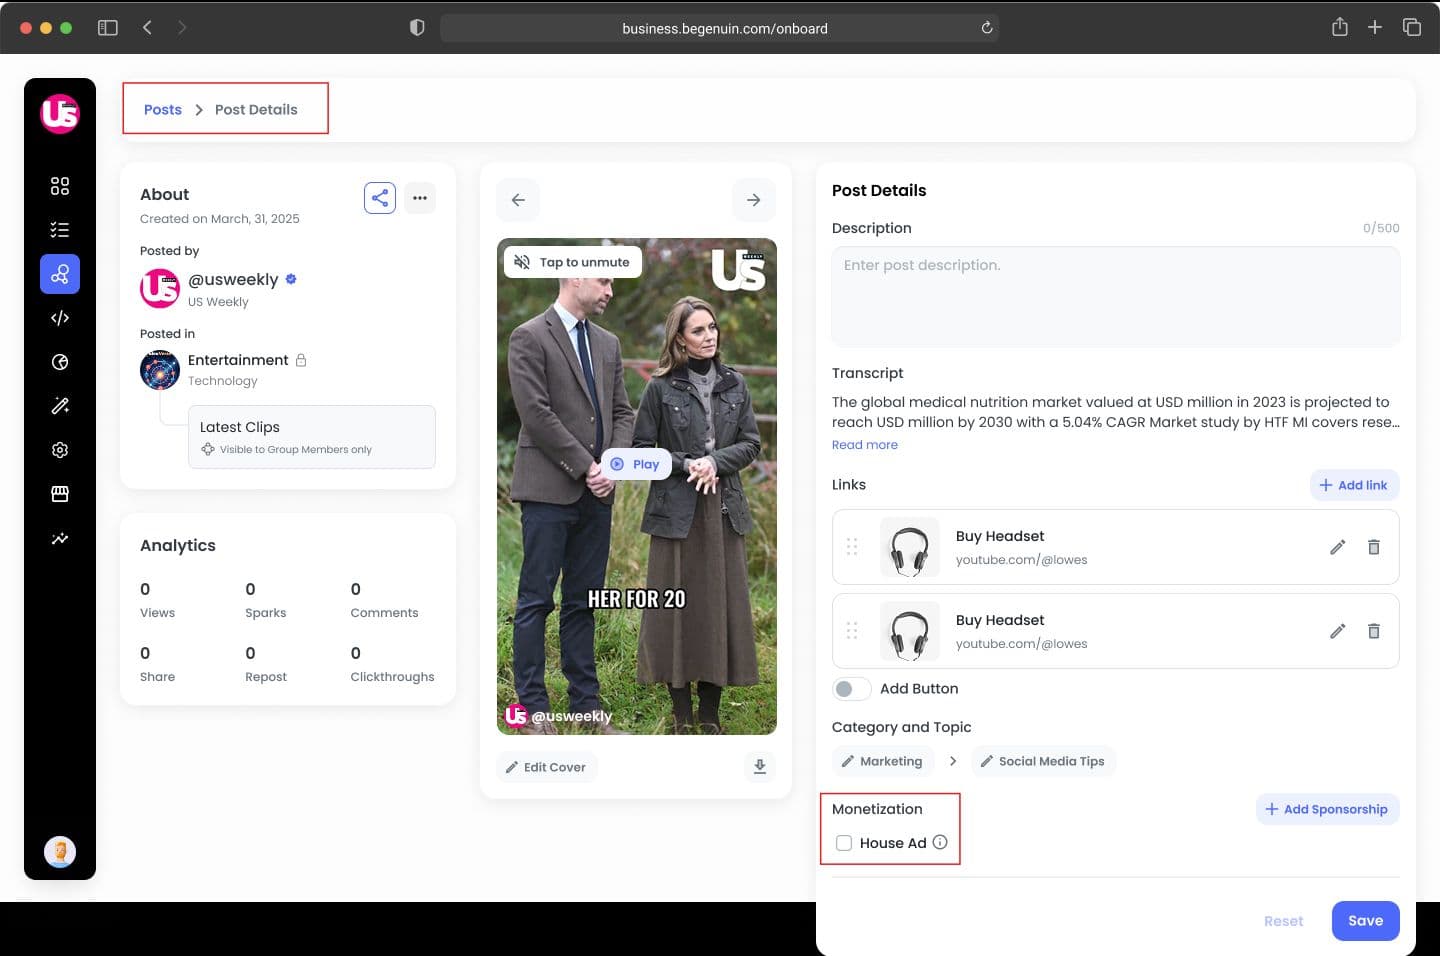Delete the first Buy Headset link
Image resolution: width=1440 pixels, height=956 pixels.
[x=1374, y=547]
